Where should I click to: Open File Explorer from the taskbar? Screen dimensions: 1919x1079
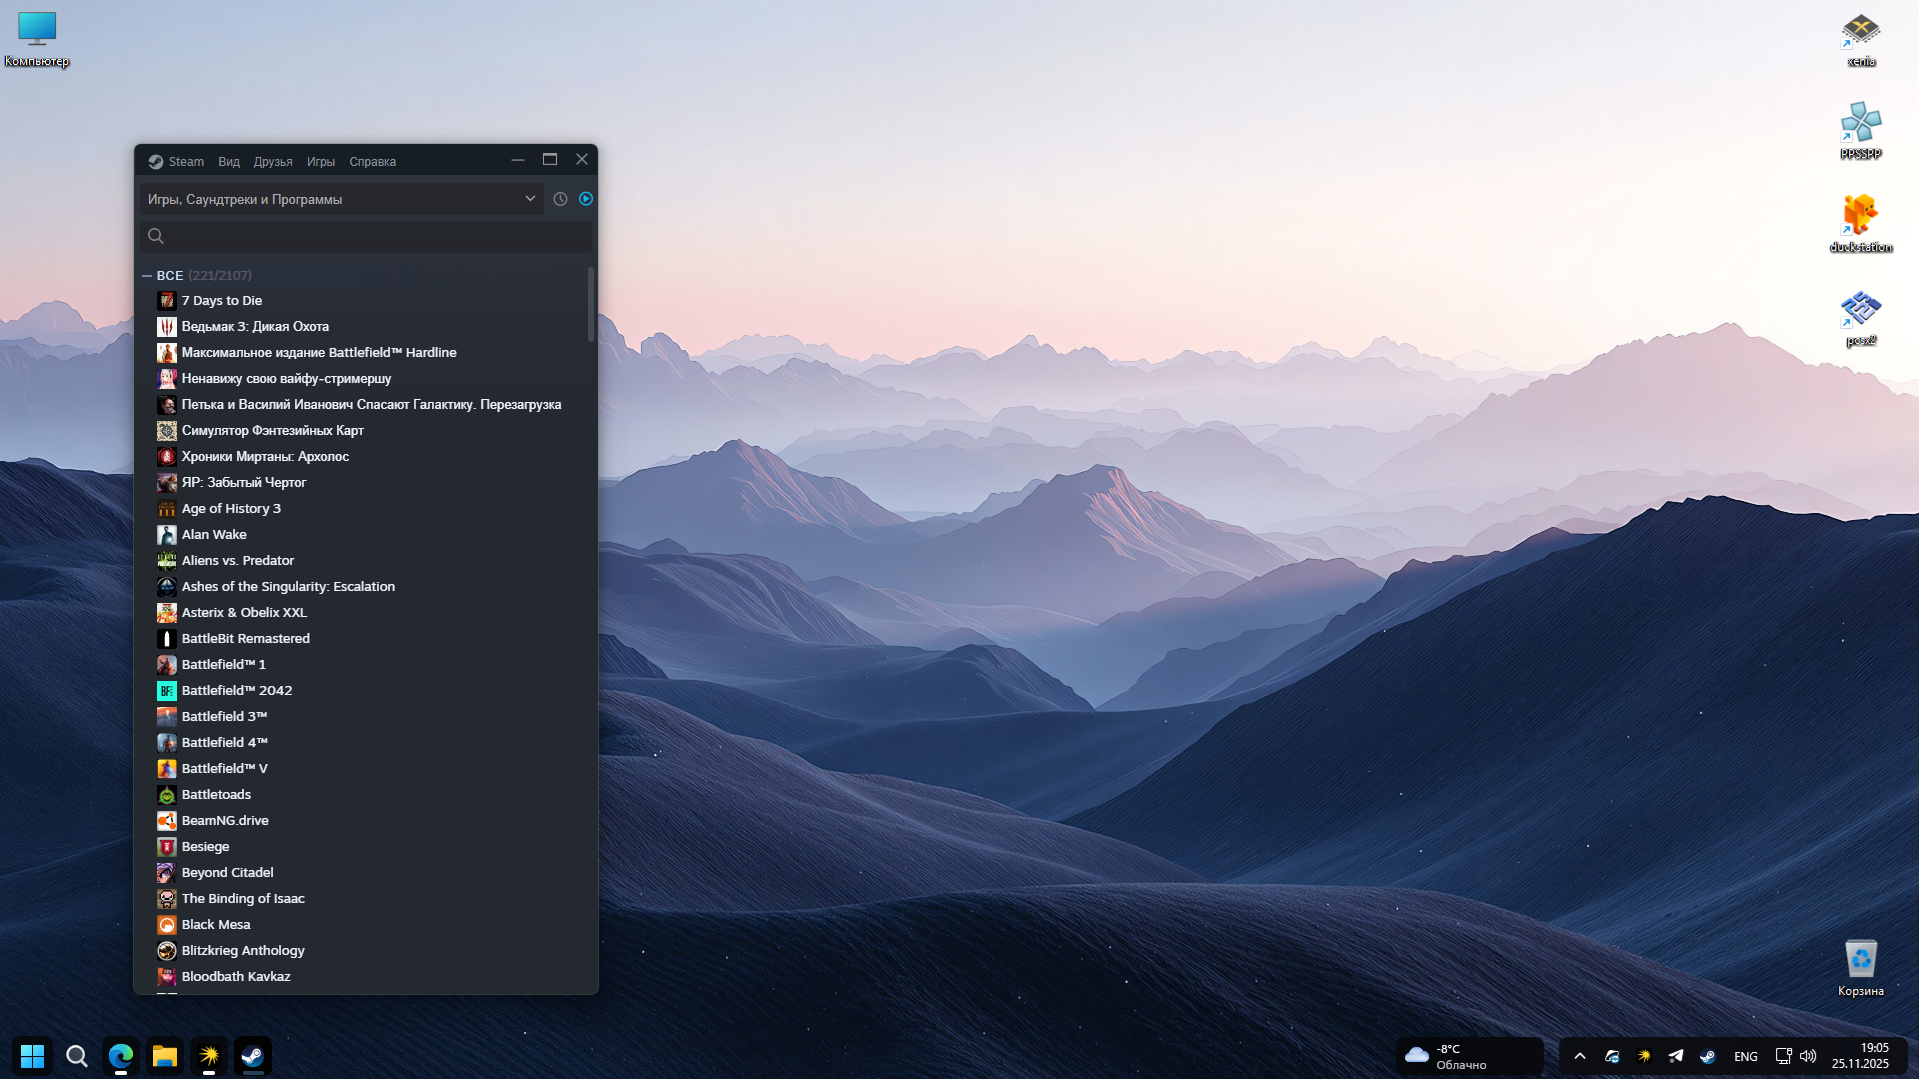[165, 1056]
